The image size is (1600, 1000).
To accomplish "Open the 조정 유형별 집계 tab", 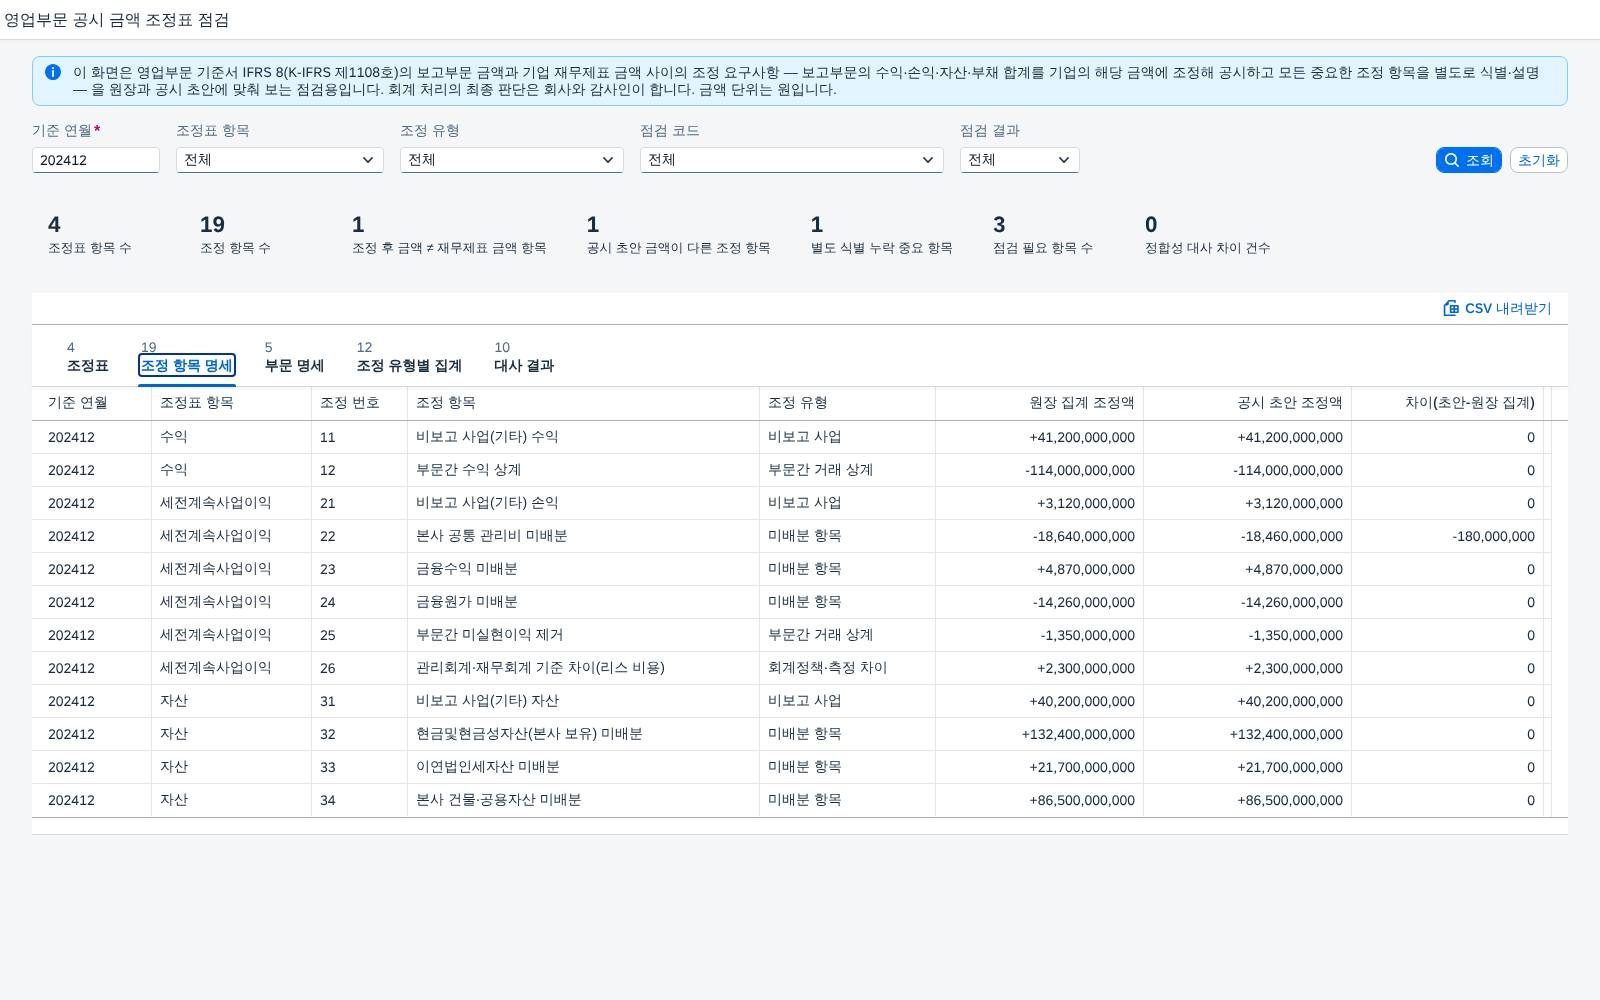I will pos(409,357).
